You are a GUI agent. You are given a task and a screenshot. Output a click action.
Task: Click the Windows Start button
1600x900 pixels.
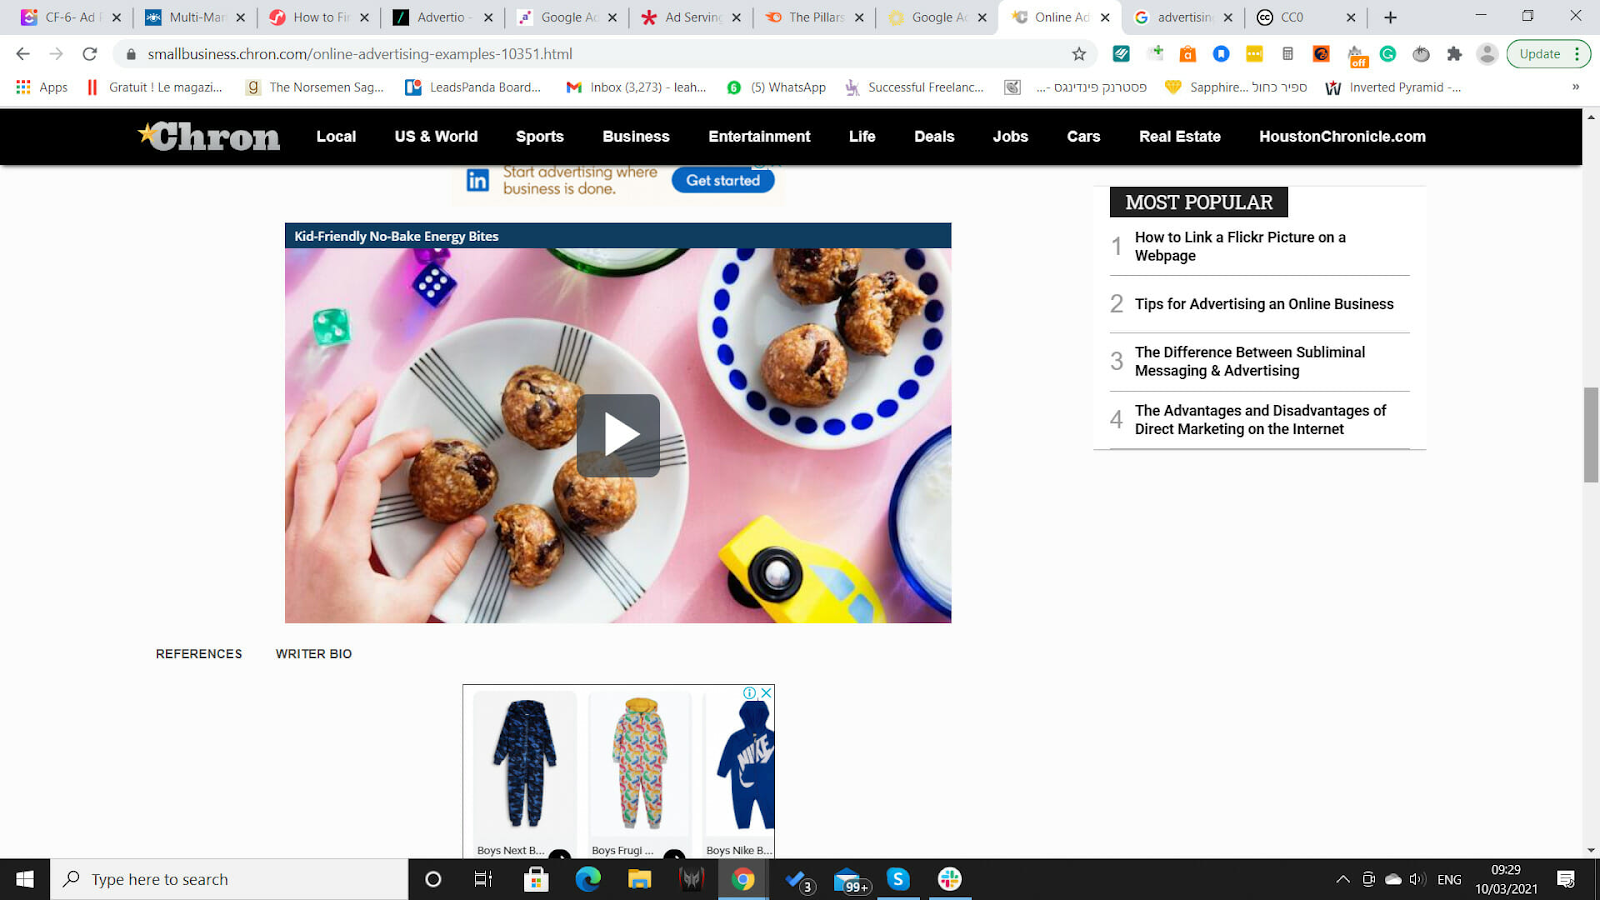pos(25,879)
